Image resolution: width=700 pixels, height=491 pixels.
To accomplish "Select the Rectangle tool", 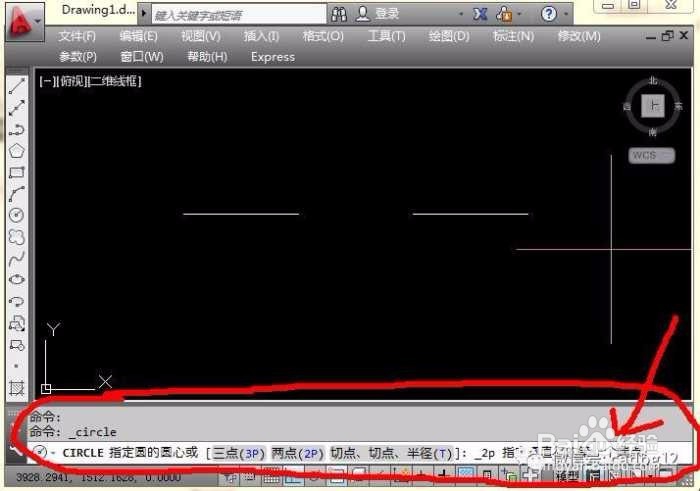I will 17,172.
